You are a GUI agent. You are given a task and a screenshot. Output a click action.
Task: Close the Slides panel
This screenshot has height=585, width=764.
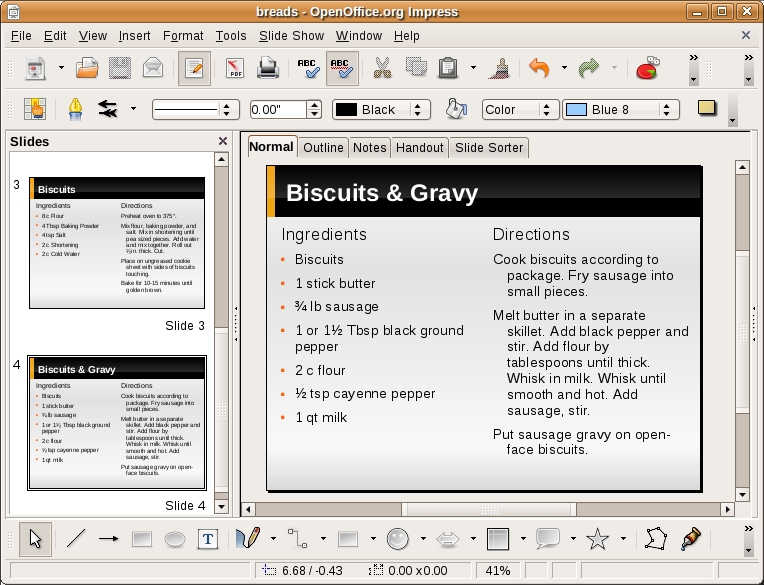pyautogui.click(x=223, y=142)
